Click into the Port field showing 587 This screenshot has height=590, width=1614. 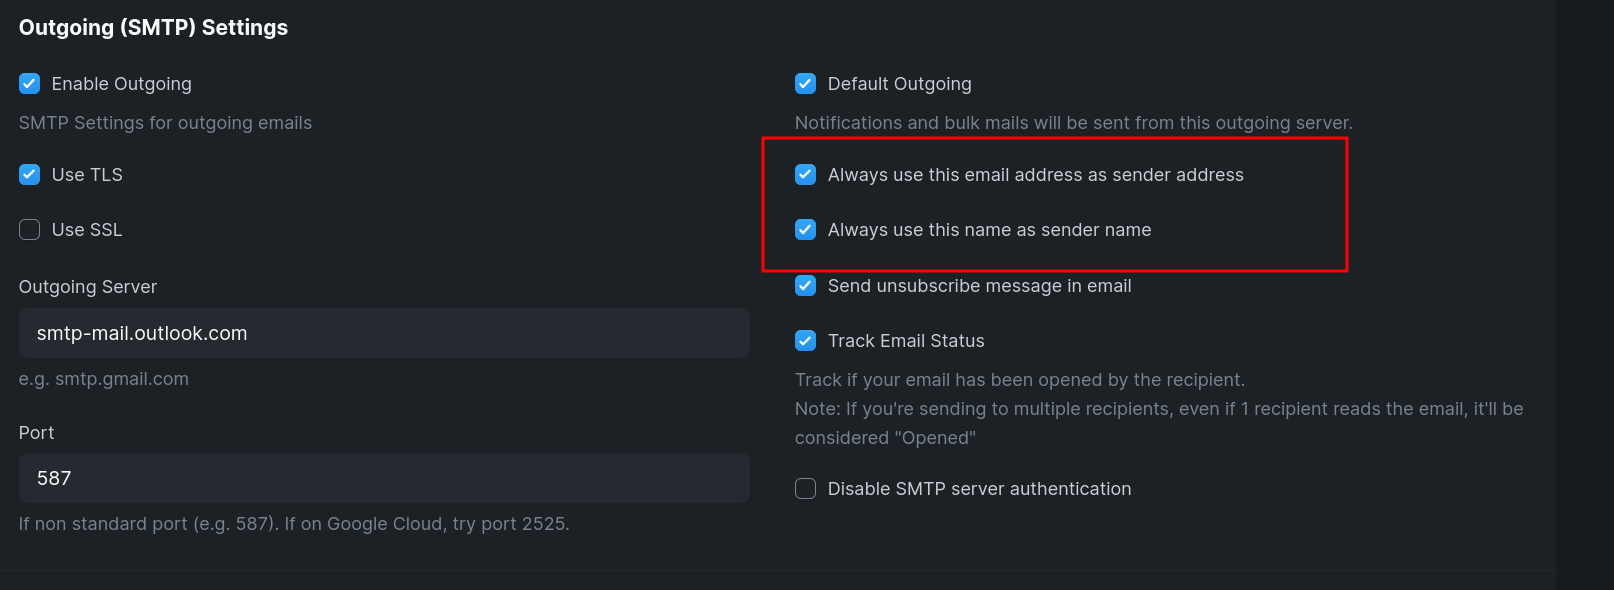point(384,478)
